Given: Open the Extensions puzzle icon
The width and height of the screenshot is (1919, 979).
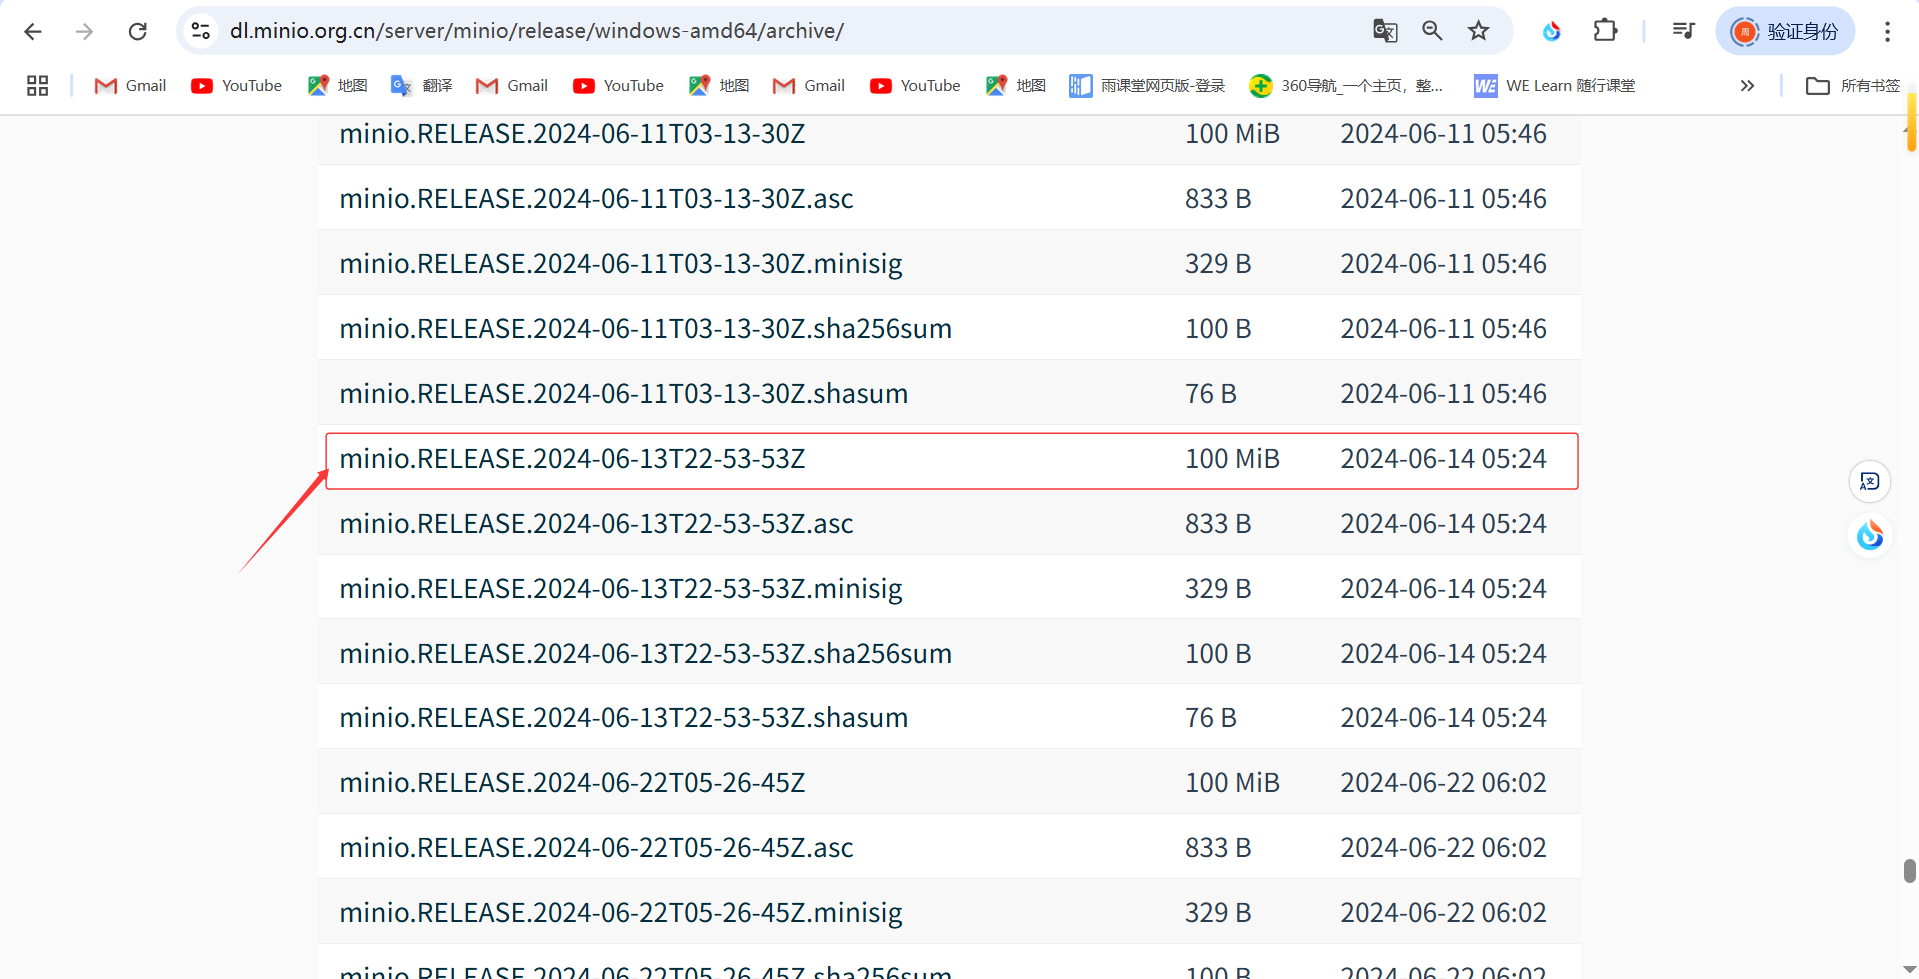Looking at the screenshot, I should (x=1605, y=31).
